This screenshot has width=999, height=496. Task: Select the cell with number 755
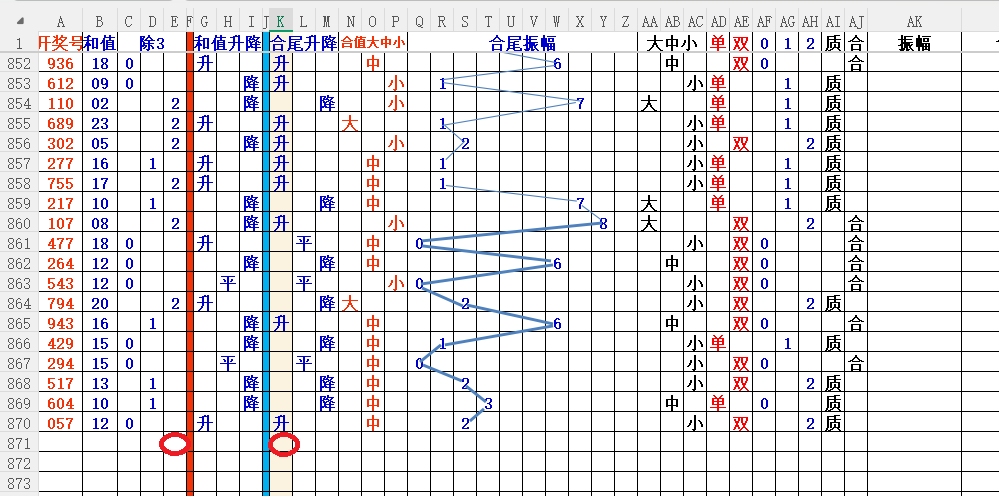click(61, 183)
